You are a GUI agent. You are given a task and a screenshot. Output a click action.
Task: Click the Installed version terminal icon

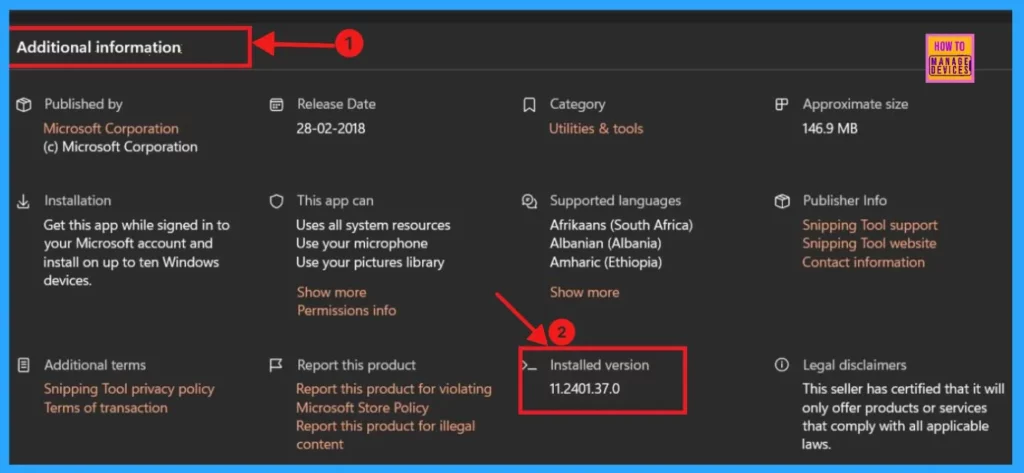tap(530, 365)
